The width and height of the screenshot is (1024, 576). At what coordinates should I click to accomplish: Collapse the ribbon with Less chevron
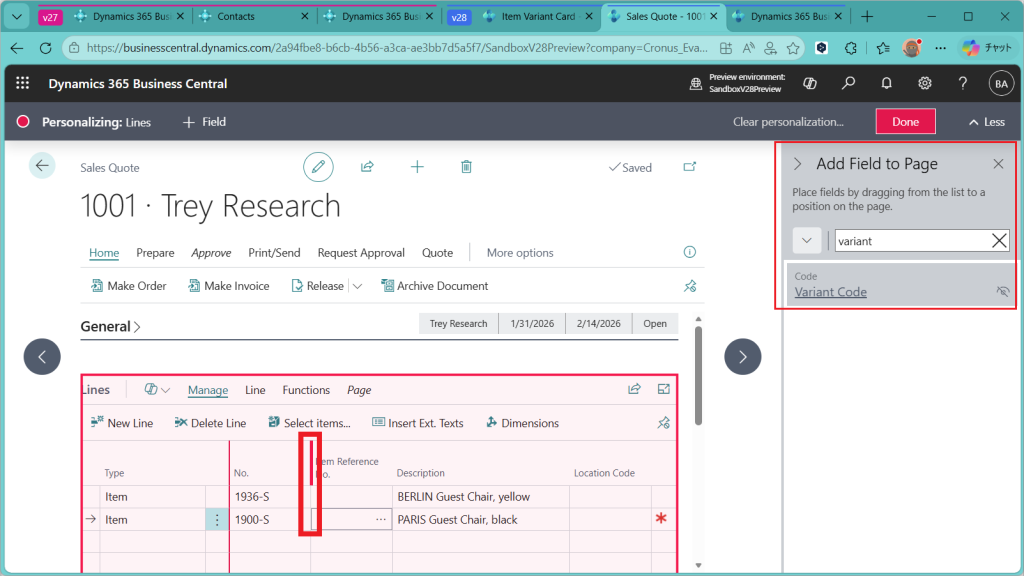(x=986, y=122)
